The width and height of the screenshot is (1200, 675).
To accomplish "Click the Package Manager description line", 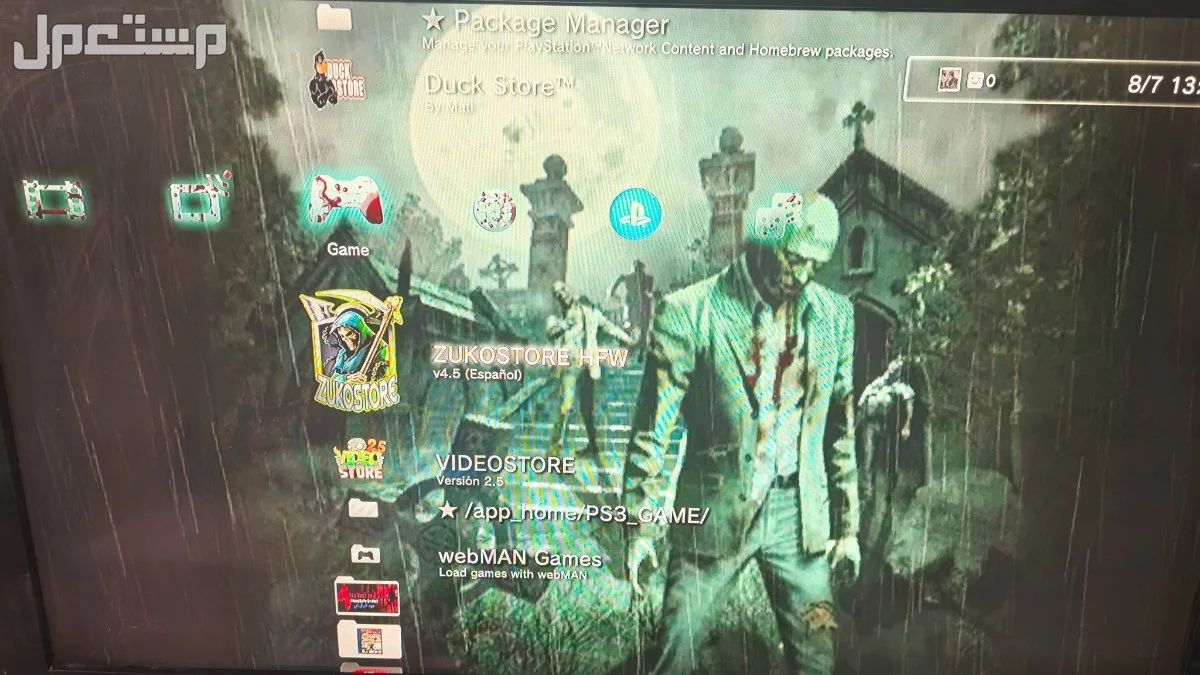I will pos(658,46).
